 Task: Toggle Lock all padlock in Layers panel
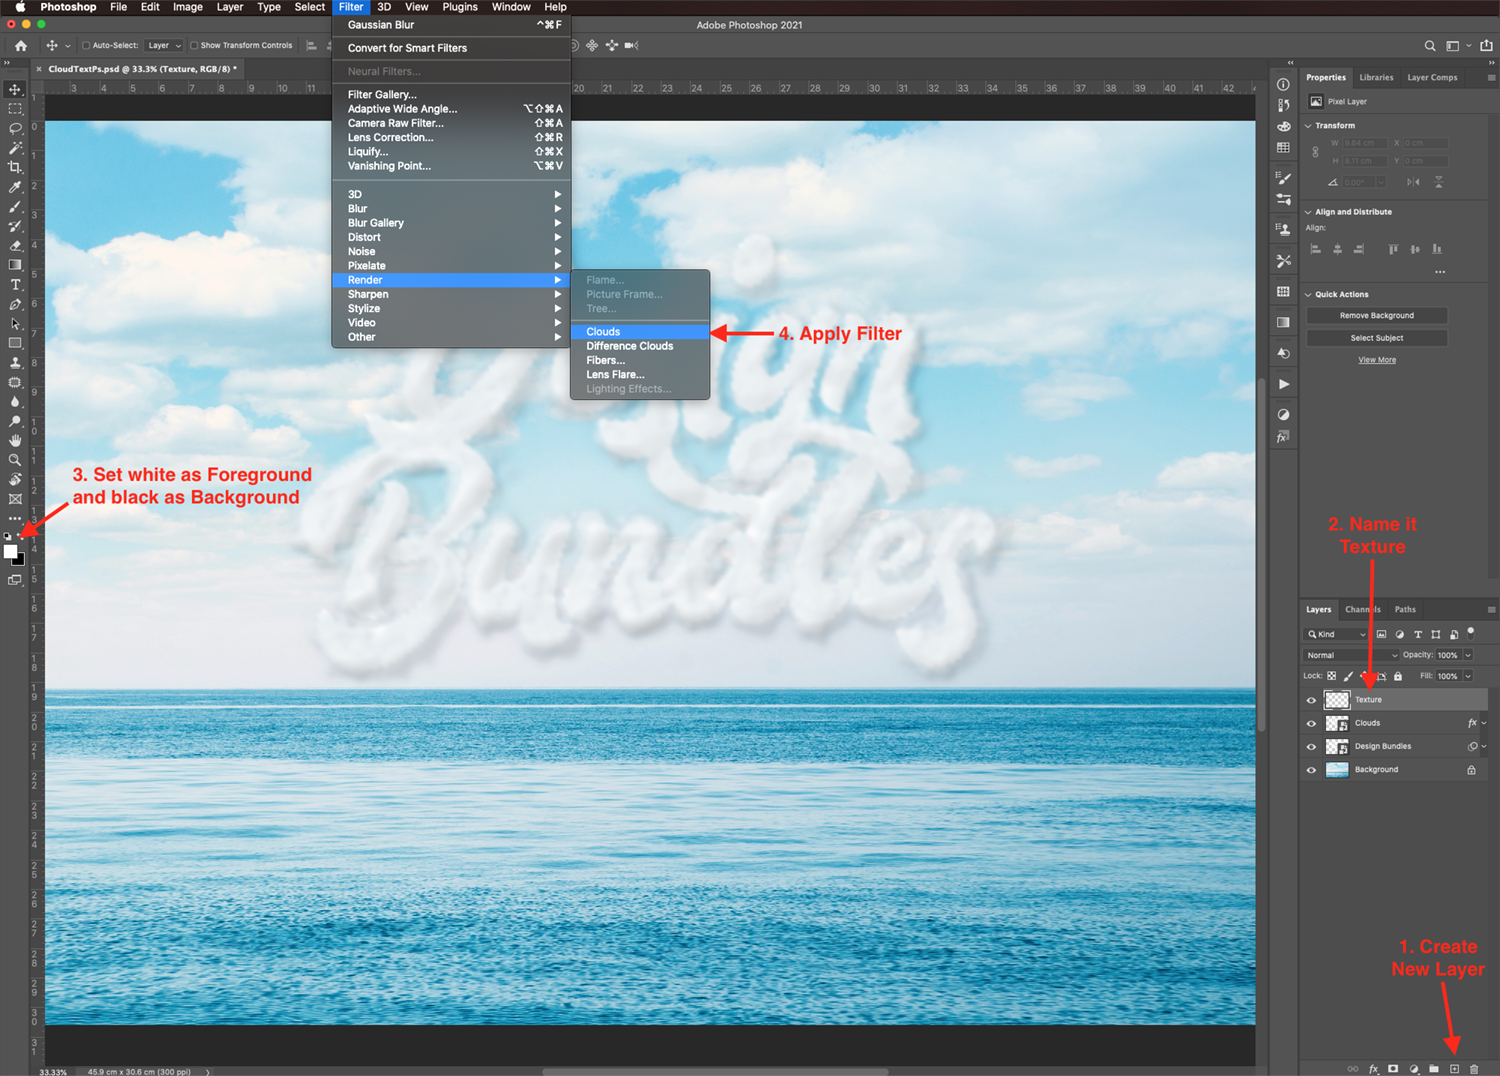point(1398,676)
